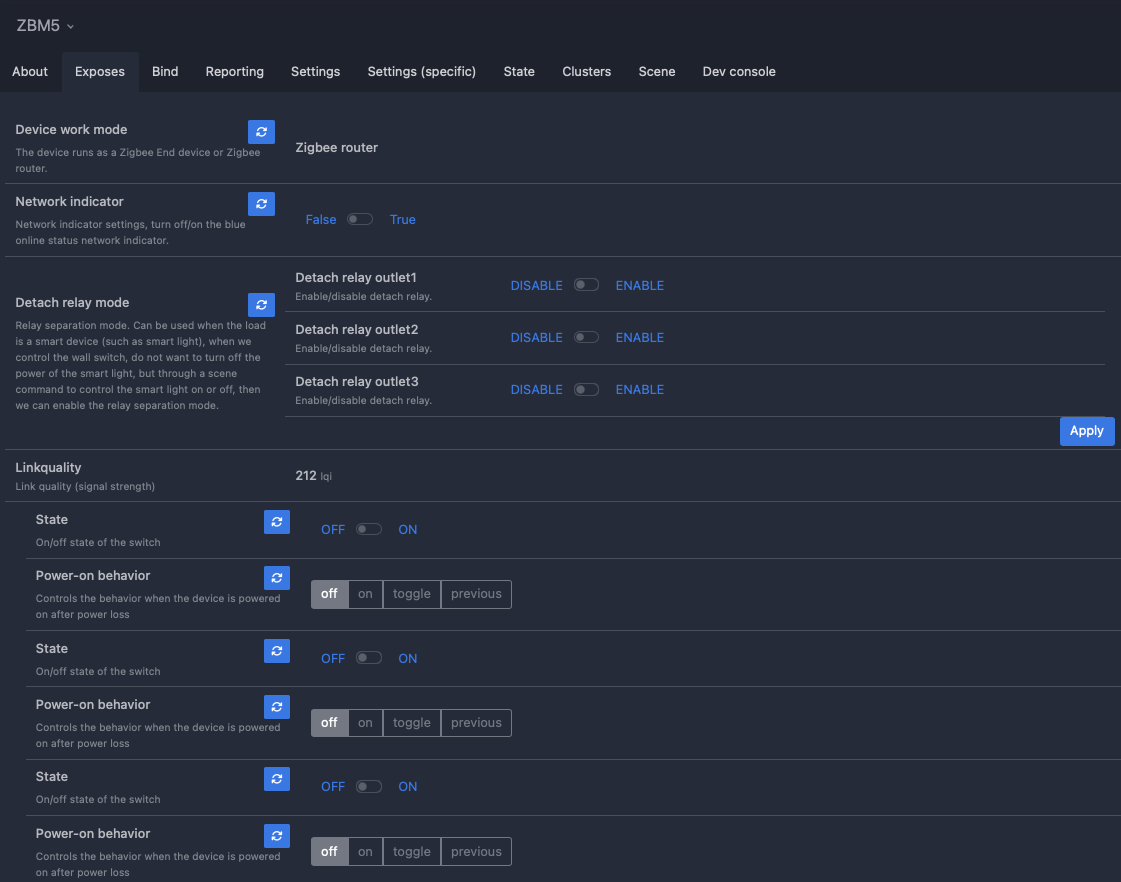Screen dimensions: 1121x882
Task: Click DISABLE for Detach relay outlet3
Action: [536, 390]
